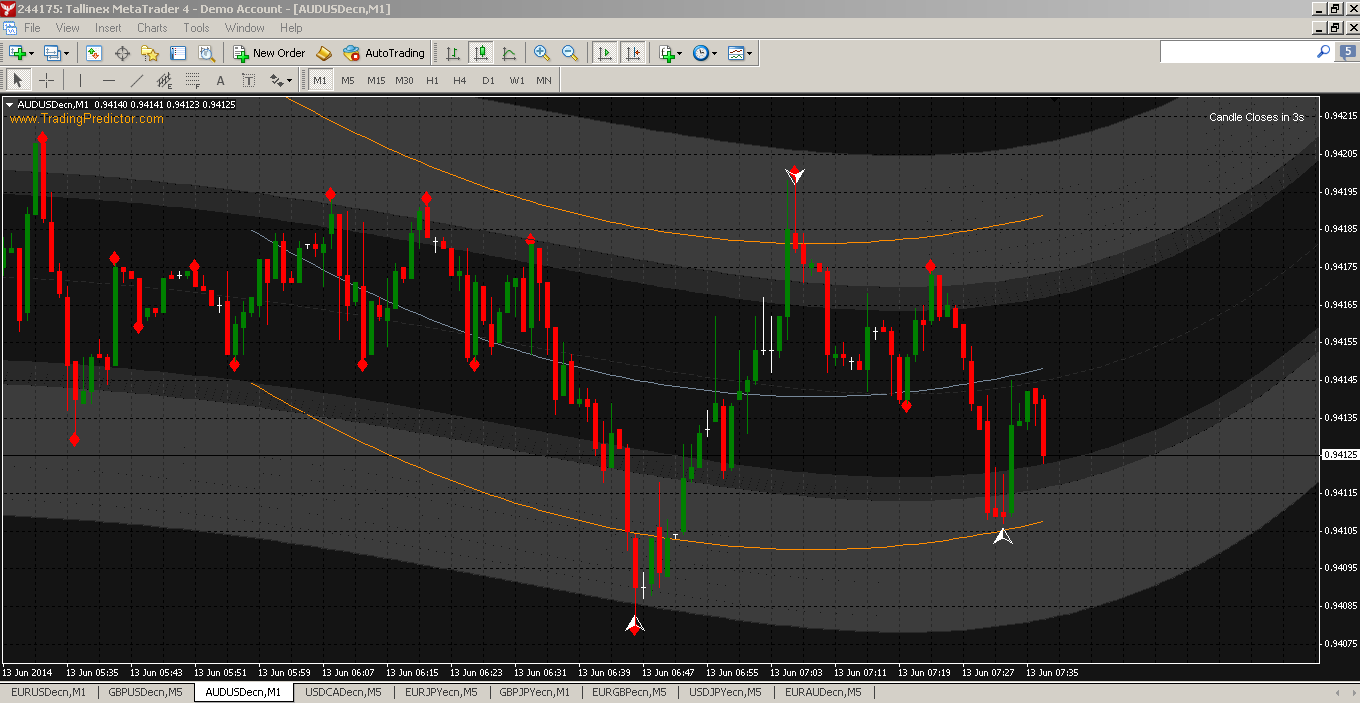Open the Market Watch panel icon
1360x703 pixels.
[94, 53]
